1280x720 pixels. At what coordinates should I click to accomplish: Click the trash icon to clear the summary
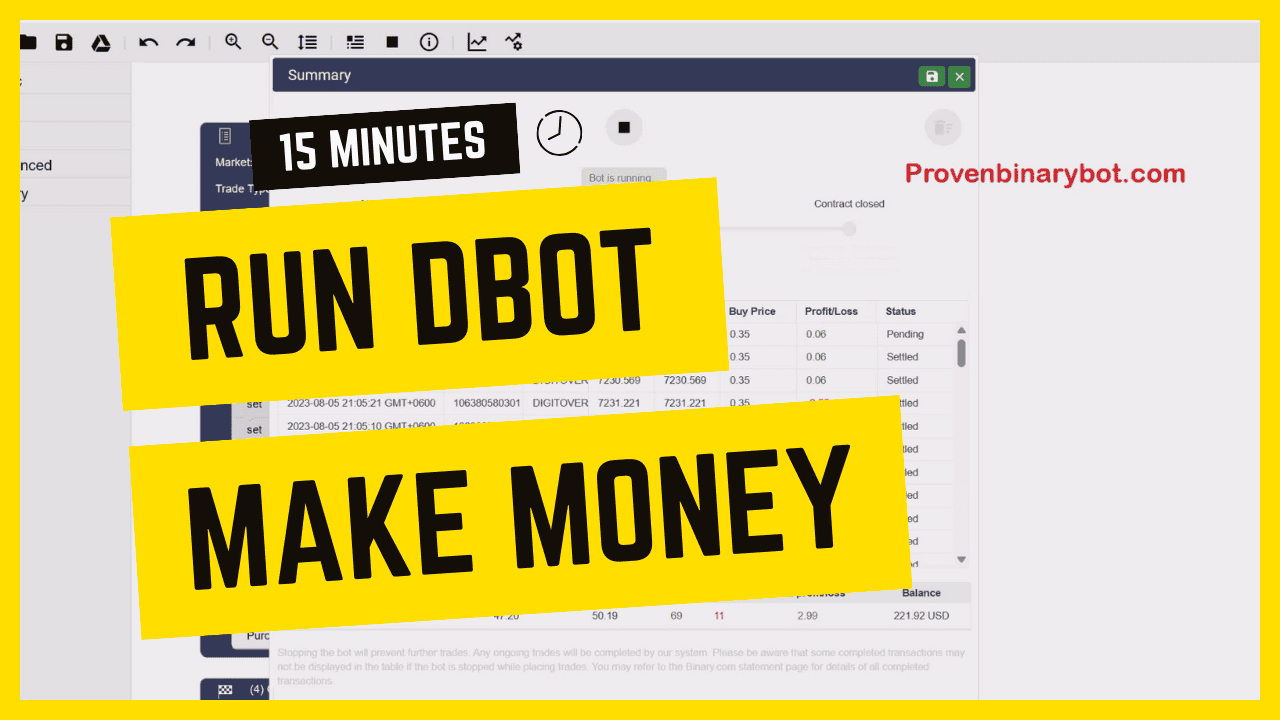(x=942, y=127)
